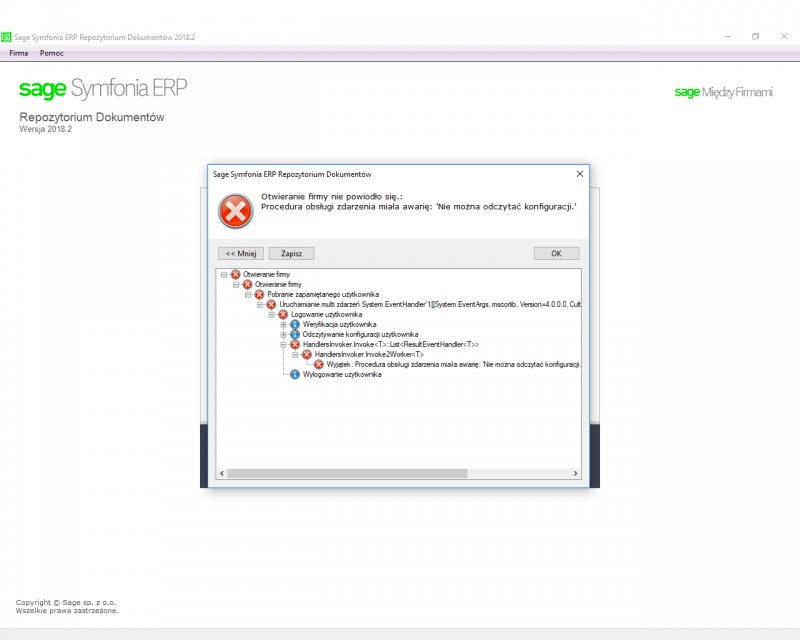Select the 'Uruchamianie multi zdarzeń' row text

430,304
